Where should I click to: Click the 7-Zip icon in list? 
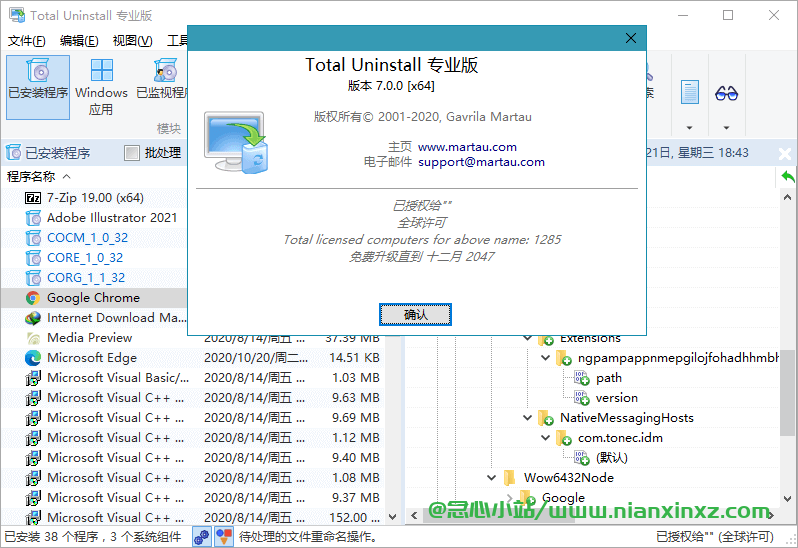(33, 198)
